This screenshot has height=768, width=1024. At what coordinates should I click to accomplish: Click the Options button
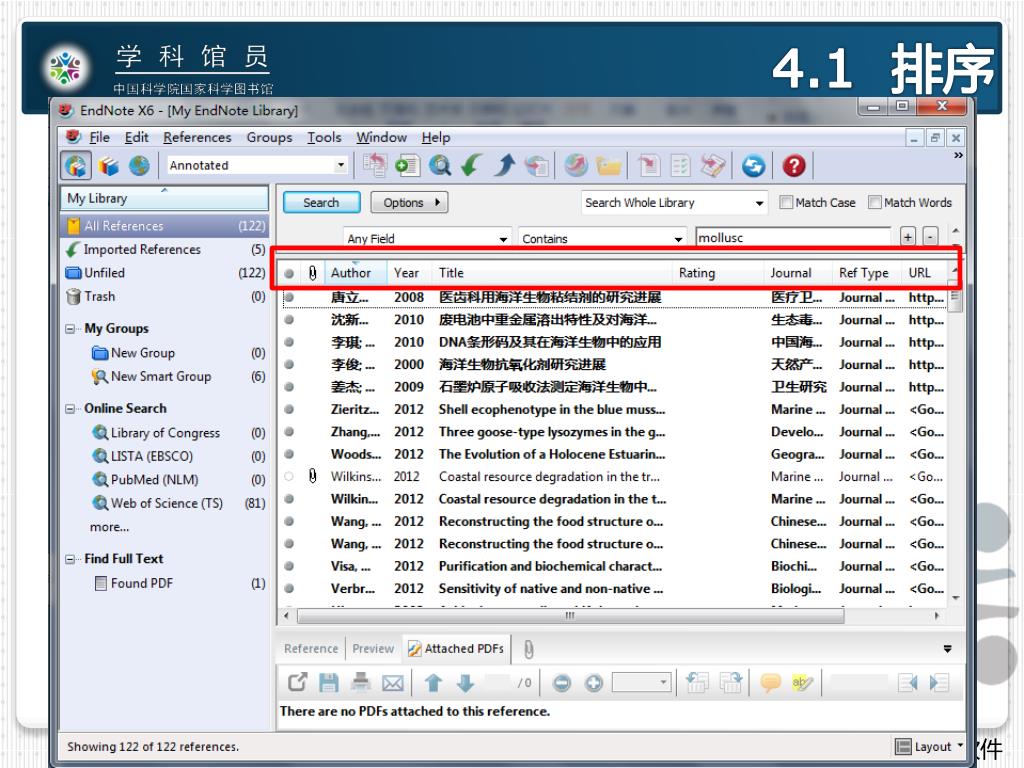409,202
